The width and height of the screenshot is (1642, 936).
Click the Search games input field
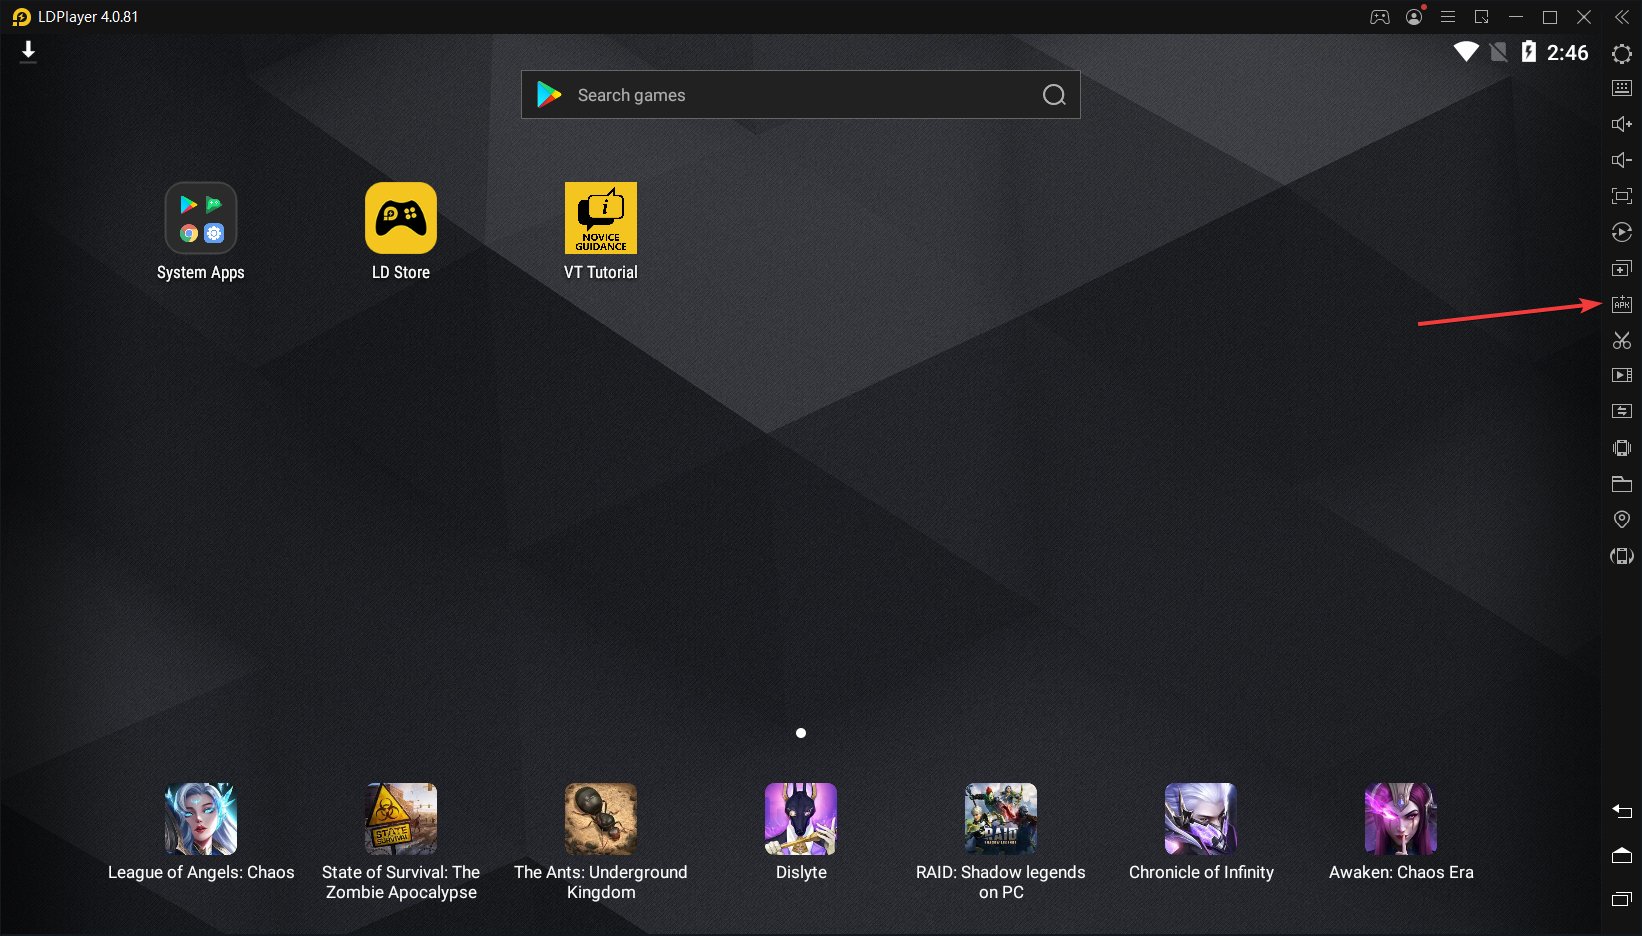(x=801, y=95)
